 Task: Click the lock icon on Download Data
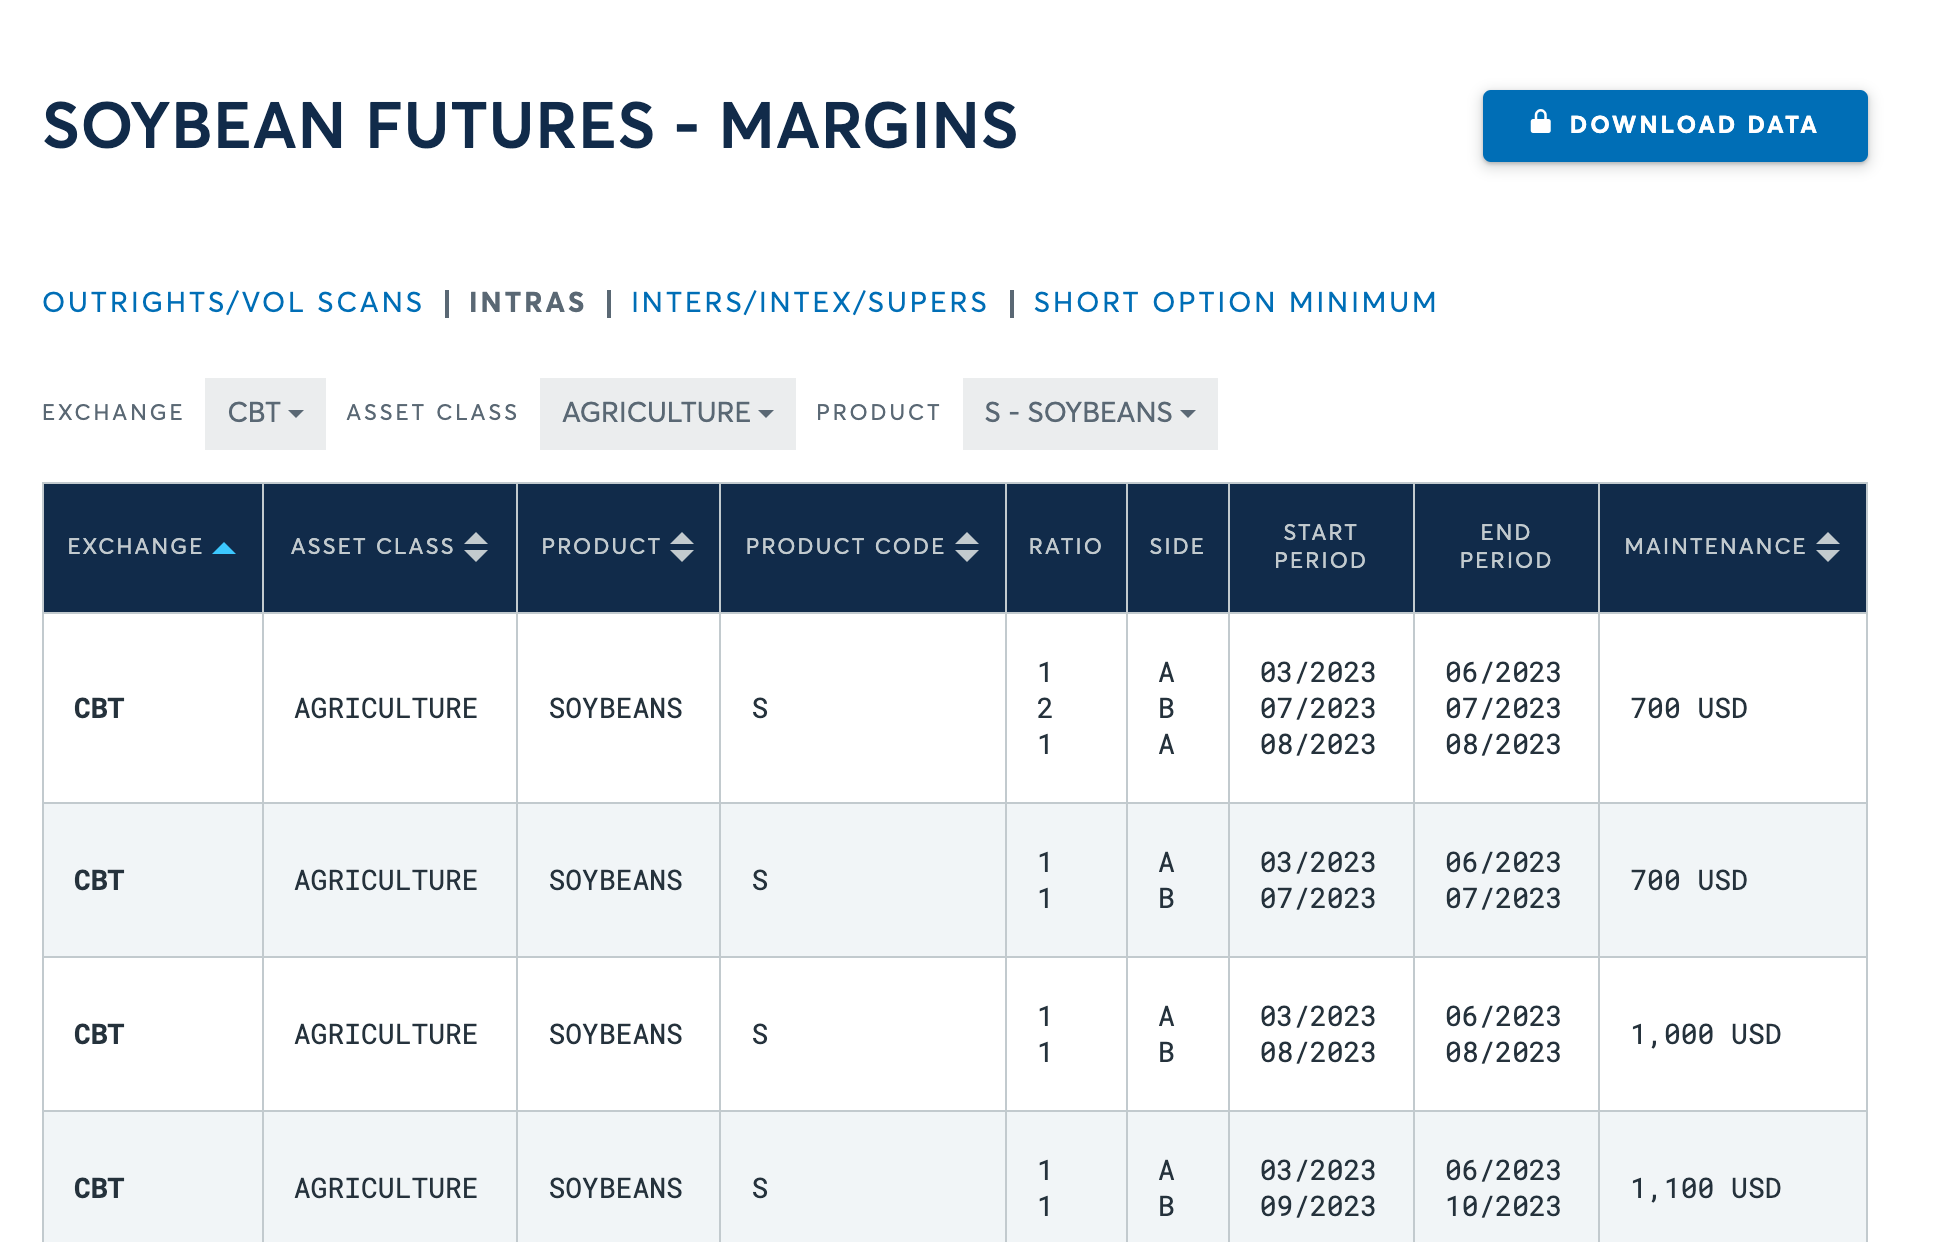pos(1540,122)
